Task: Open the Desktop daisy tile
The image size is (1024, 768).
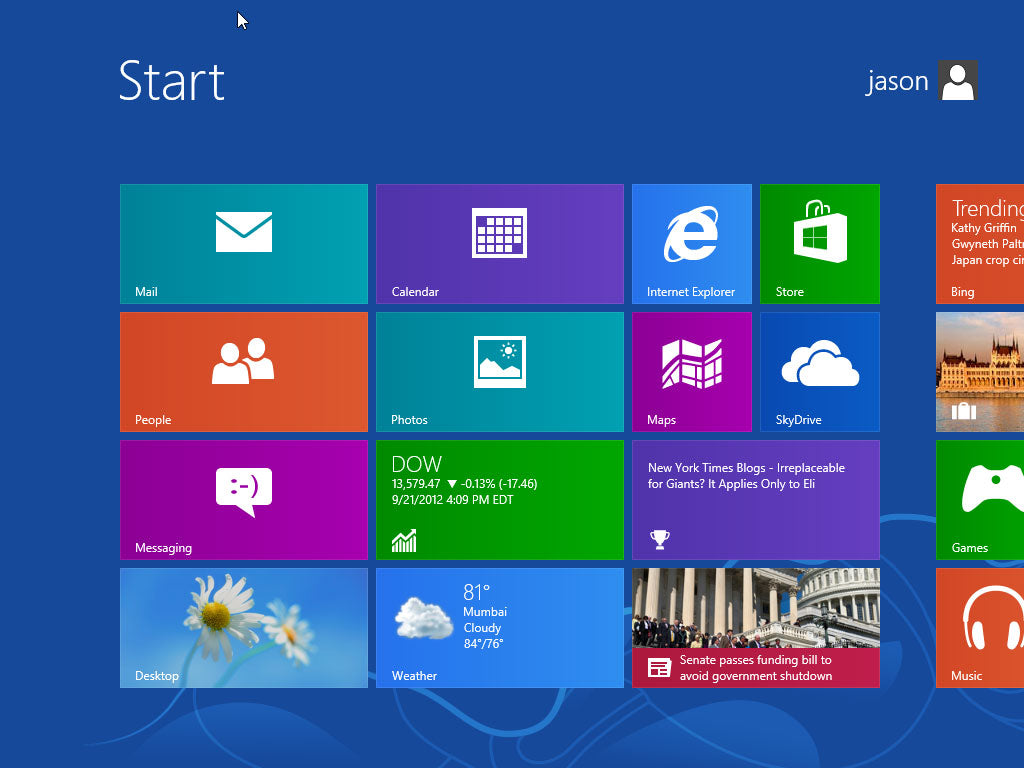Action: 243,627
